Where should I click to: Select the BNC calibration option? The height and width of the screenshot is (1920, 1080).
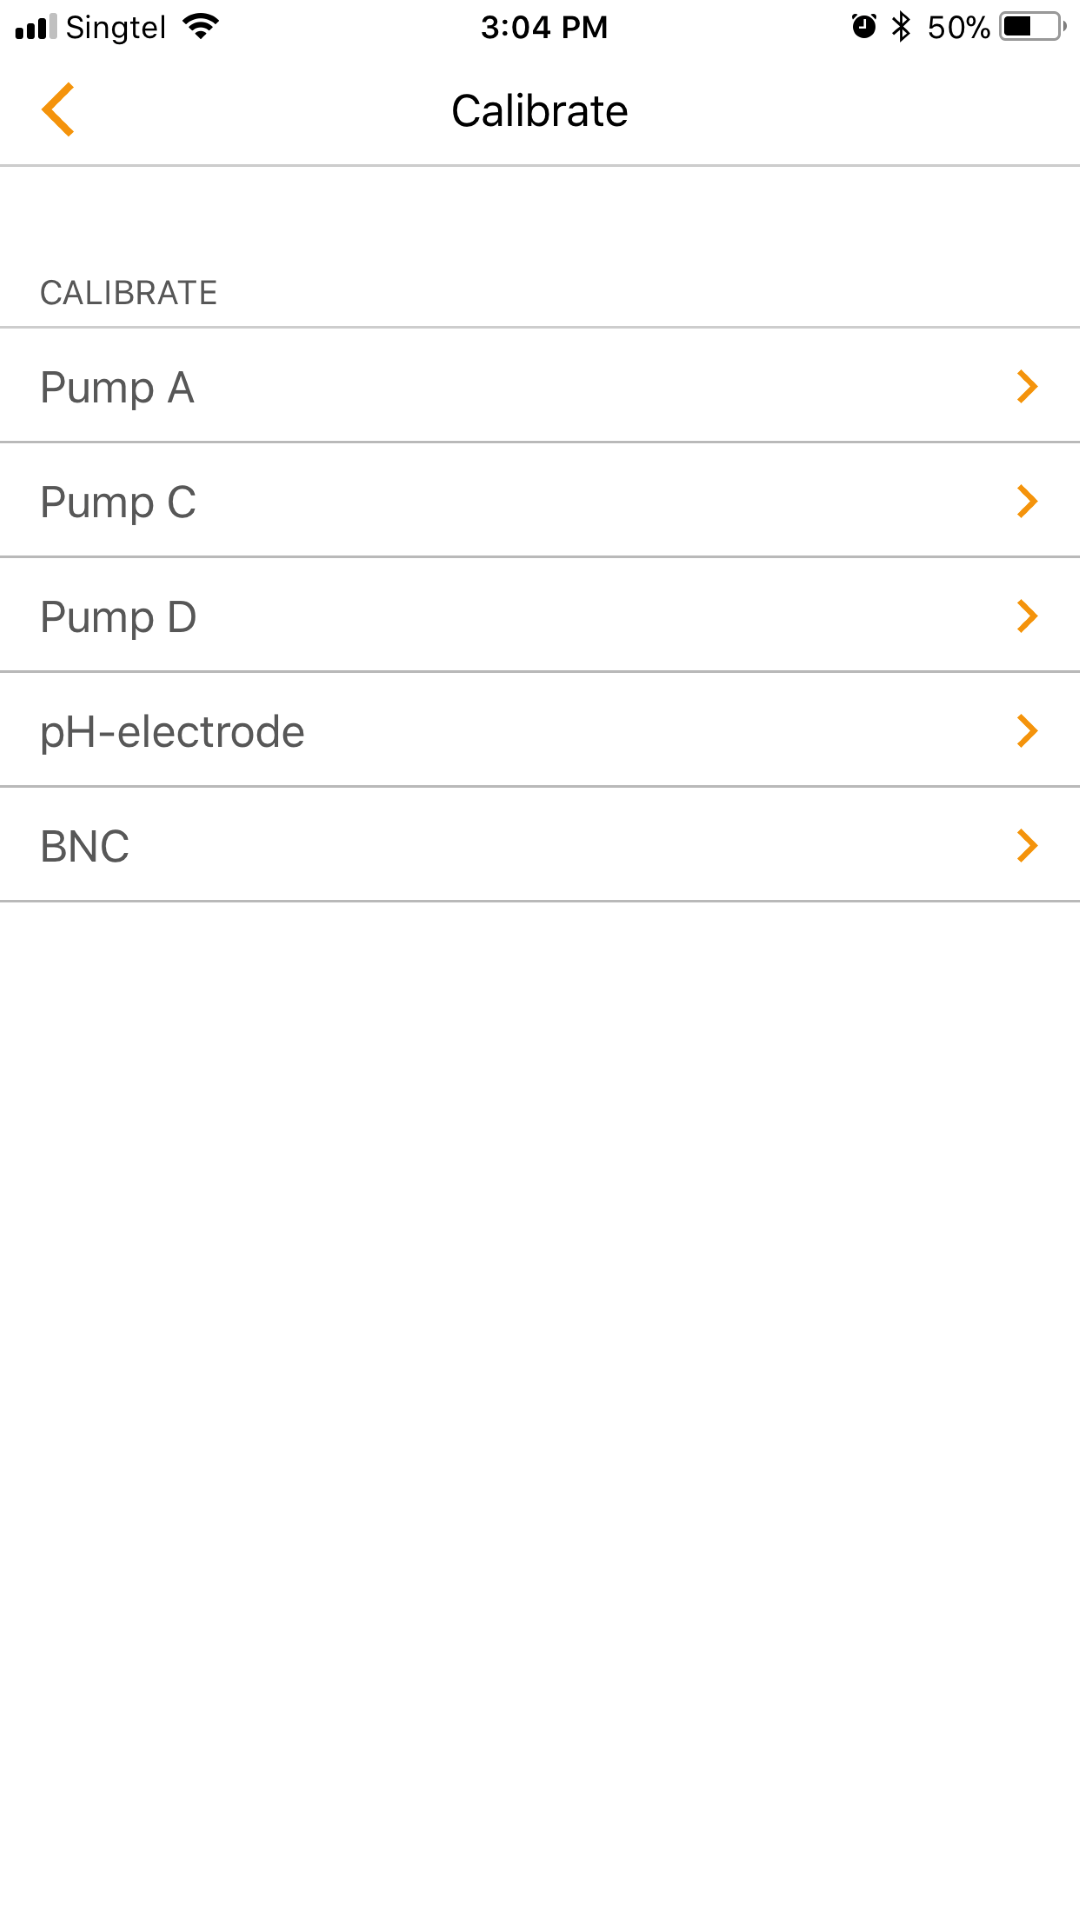[x=85, y=847]
